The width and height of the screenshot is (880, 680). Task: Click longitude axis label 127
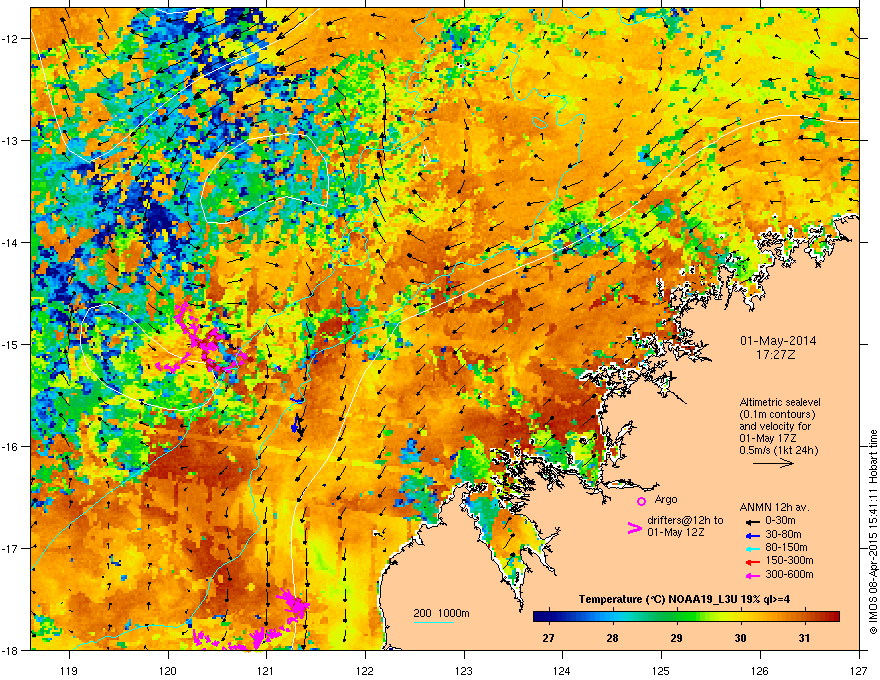click(859, 670)
